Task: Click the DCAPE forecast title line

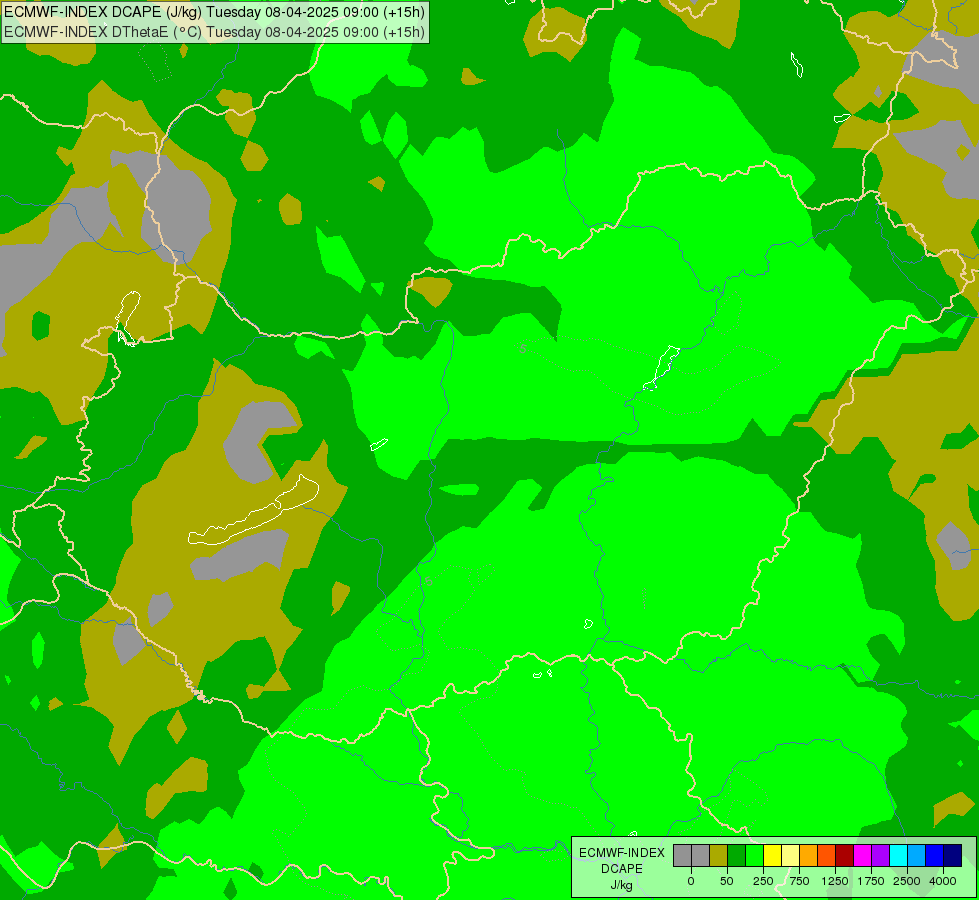Action: coord(214,12)
